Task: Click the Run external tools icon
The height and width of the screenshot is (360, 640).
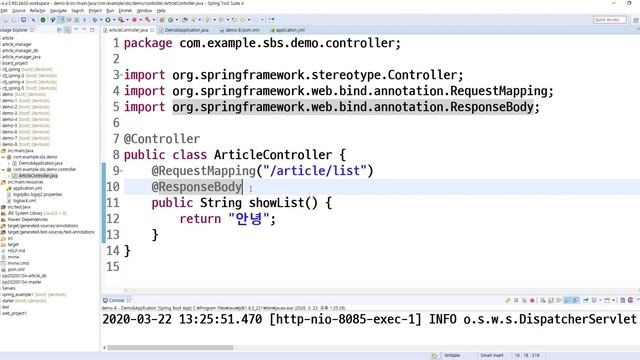Action: 121,20
